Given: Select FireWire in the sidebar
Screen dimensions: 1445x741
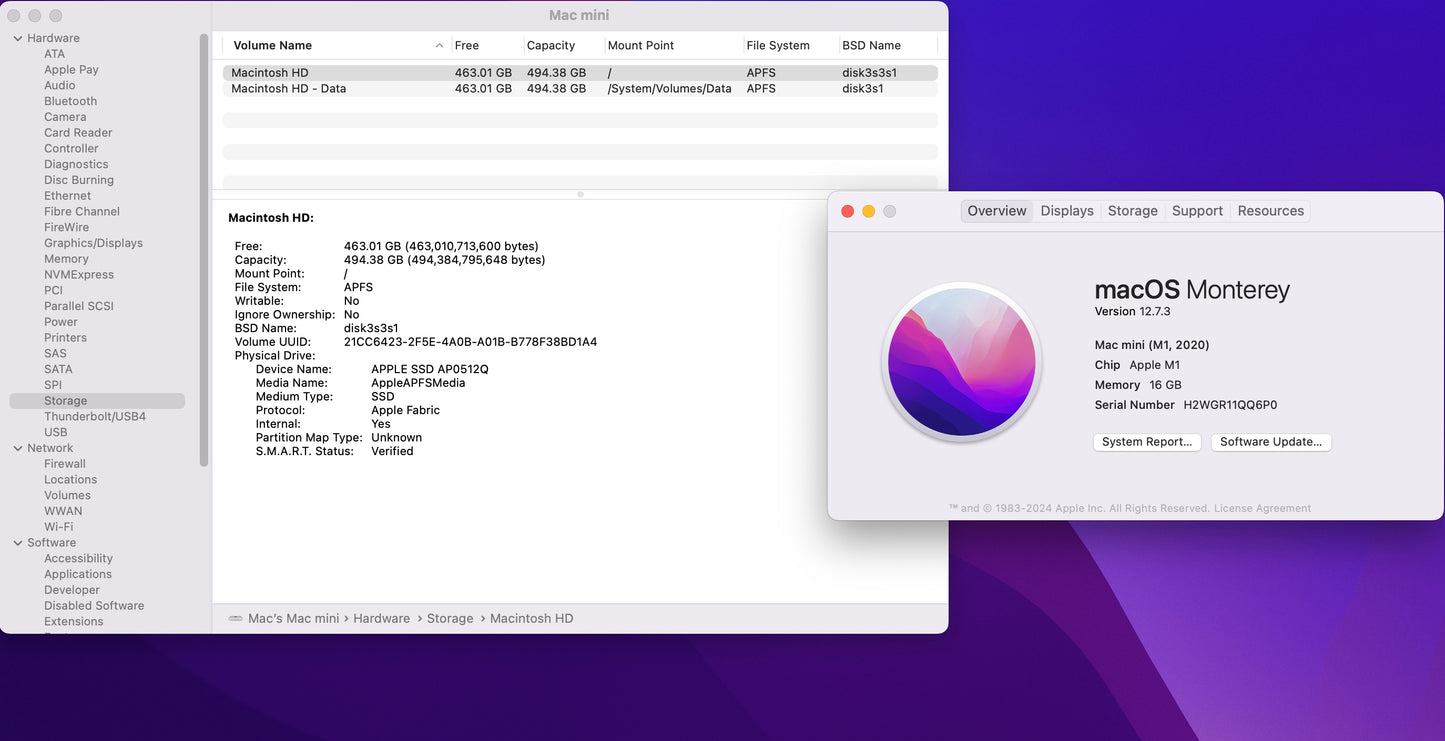Looking at the screenshot, I should (x=66, y=227).
